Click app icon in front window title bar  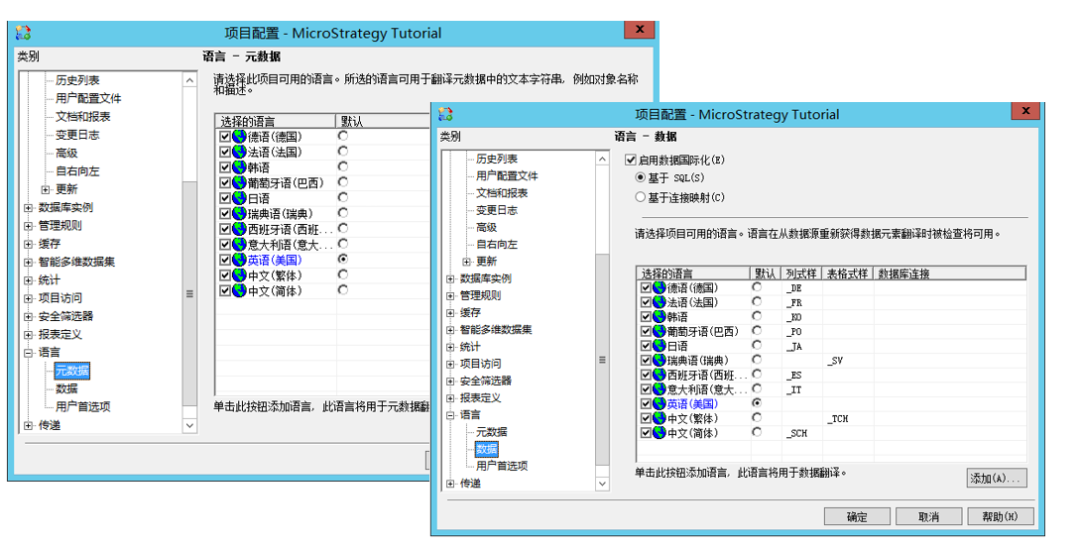[446, 114]
